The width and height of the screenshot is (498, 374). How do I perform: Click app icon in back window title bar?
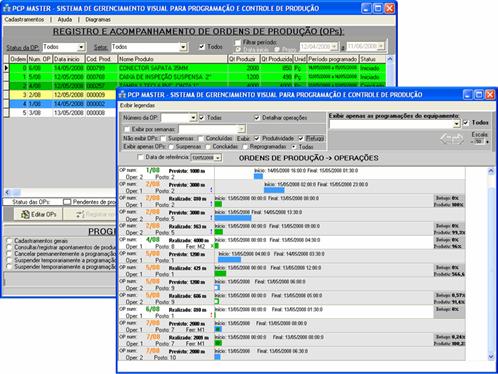coord(7,8)
